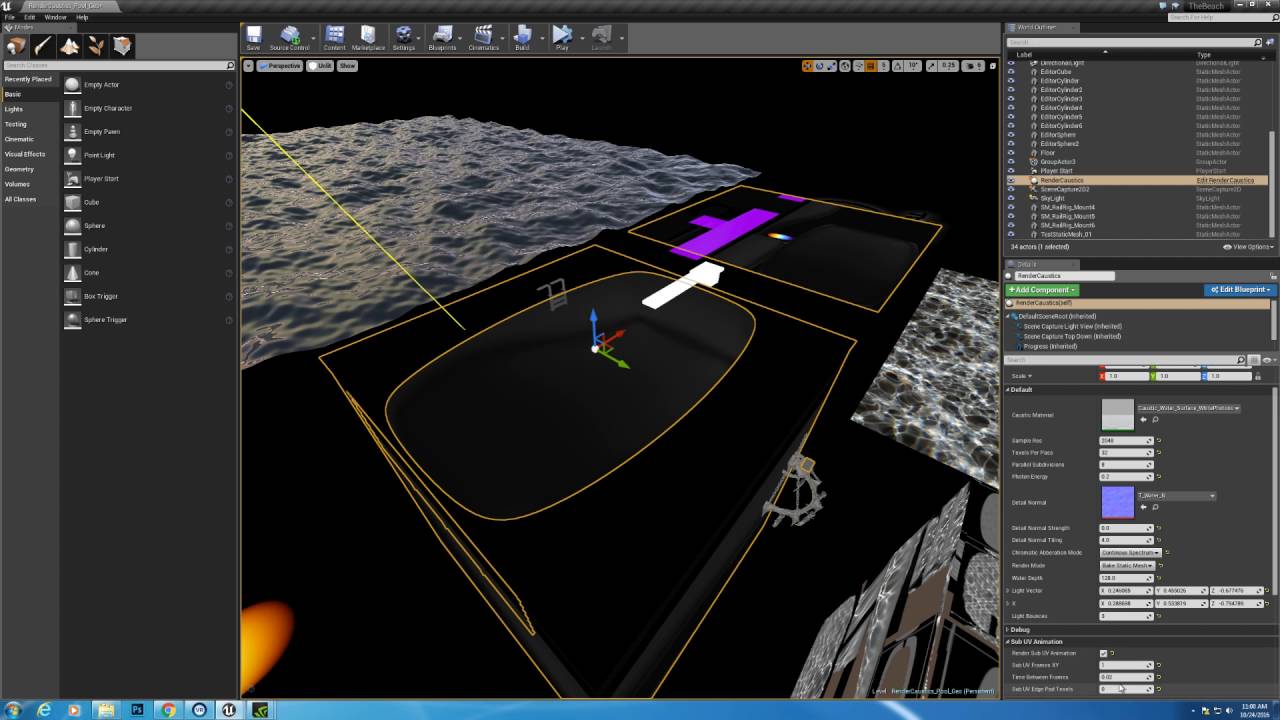The height and width of the screenshot is (720, 1280).
Task: Click Edit Blueprint button
Action: [x=1239, y=290]
